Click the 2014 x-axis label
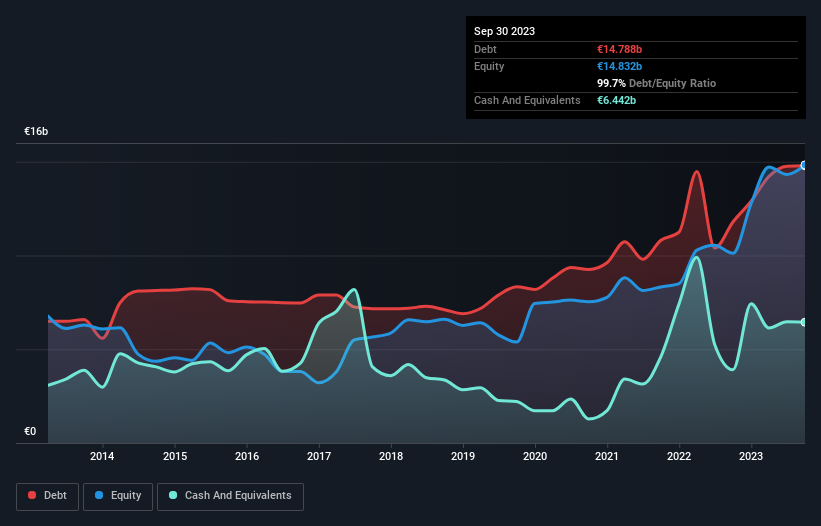 102,456
